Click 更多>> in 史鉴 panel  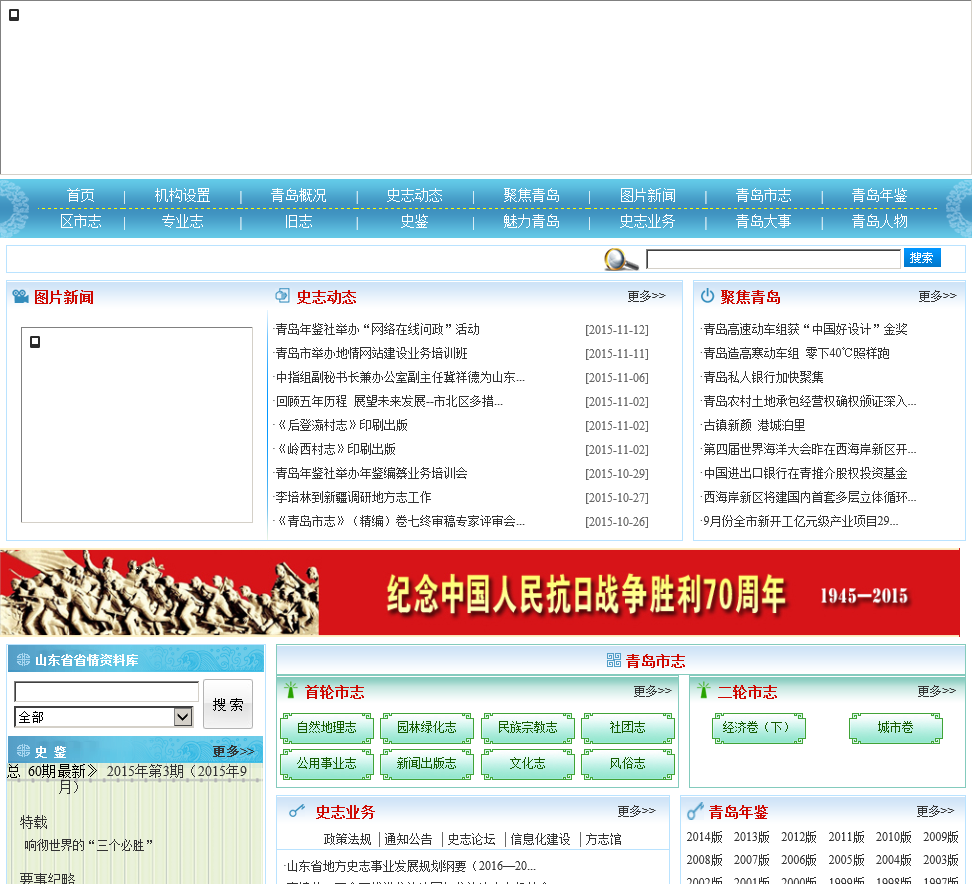233,751
